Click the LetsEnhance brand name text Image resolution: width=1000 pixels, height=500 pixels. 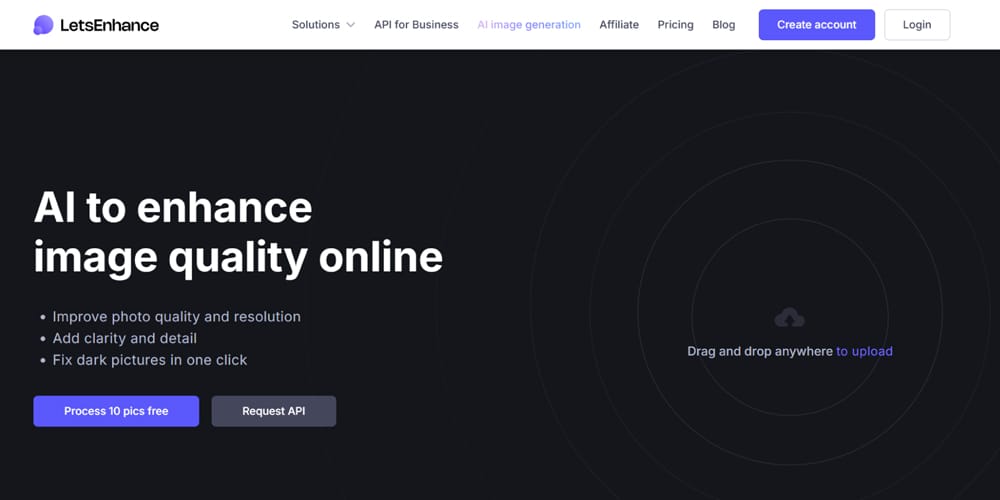(x=110, y=25)
